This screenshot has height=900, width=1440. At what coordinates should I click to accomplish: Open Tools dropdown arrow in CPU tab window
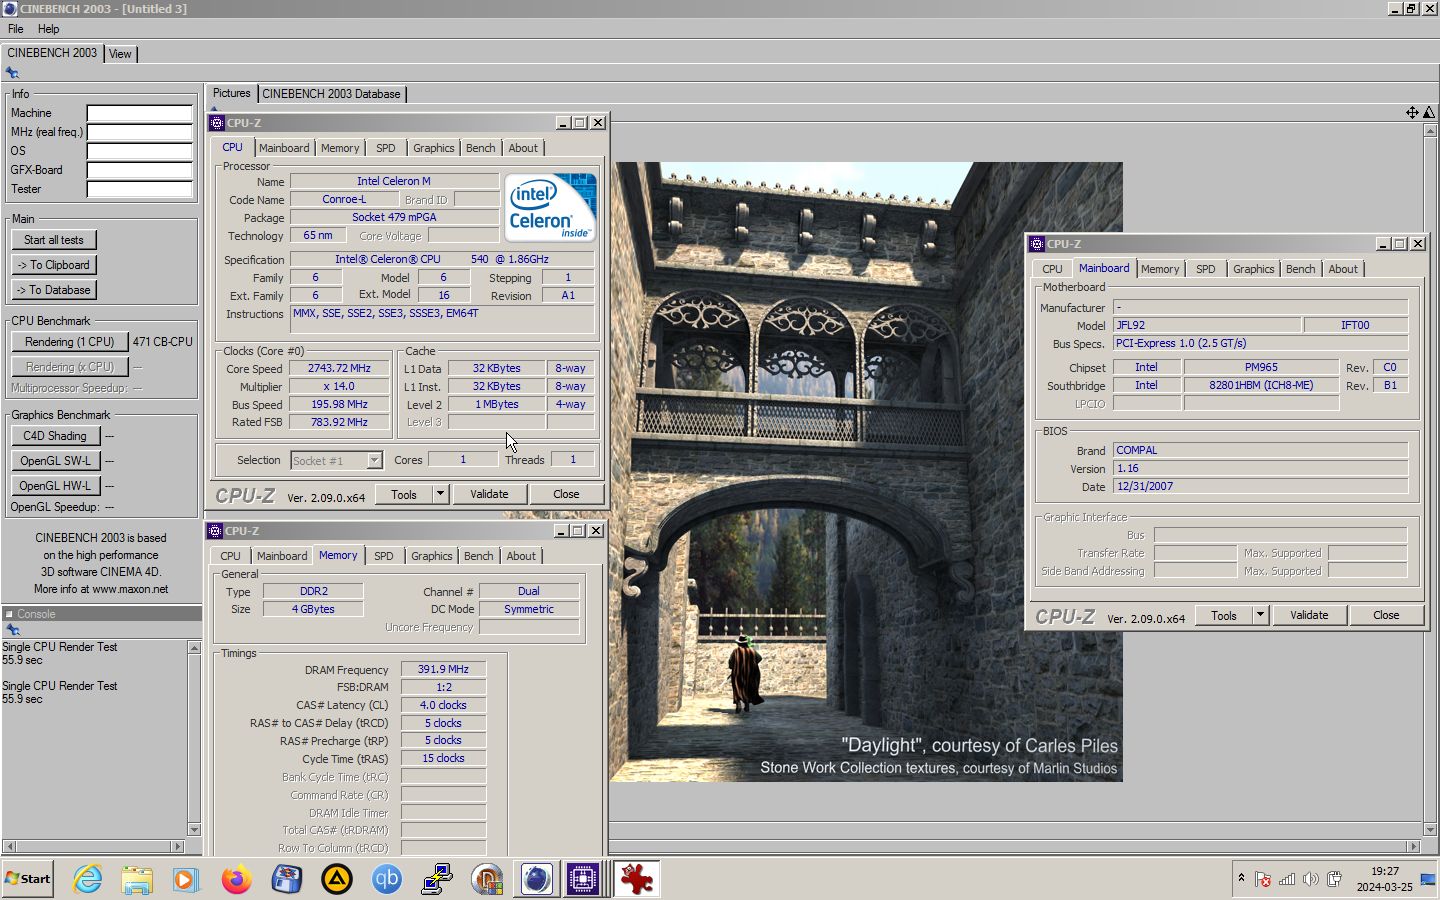tap(439, 494)
